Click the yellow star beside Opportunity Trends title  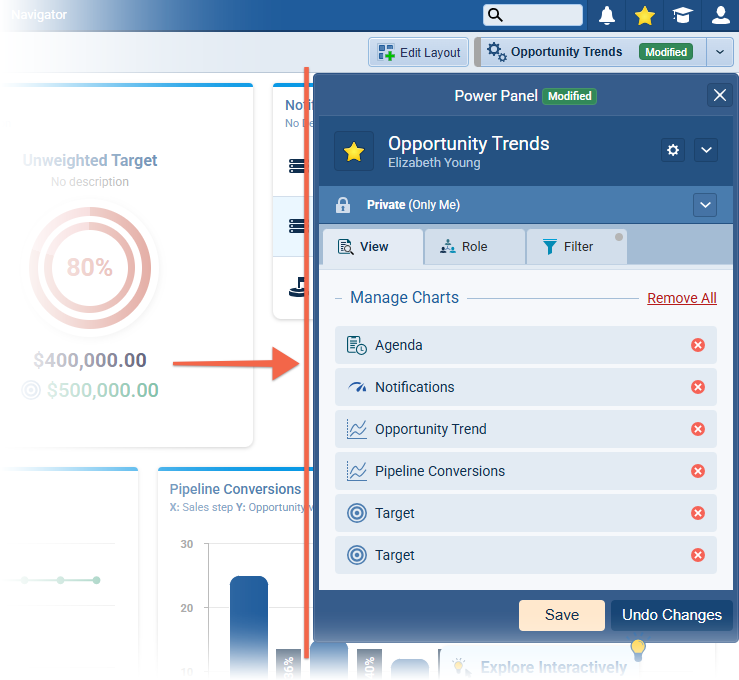click(x=354, y=152)
